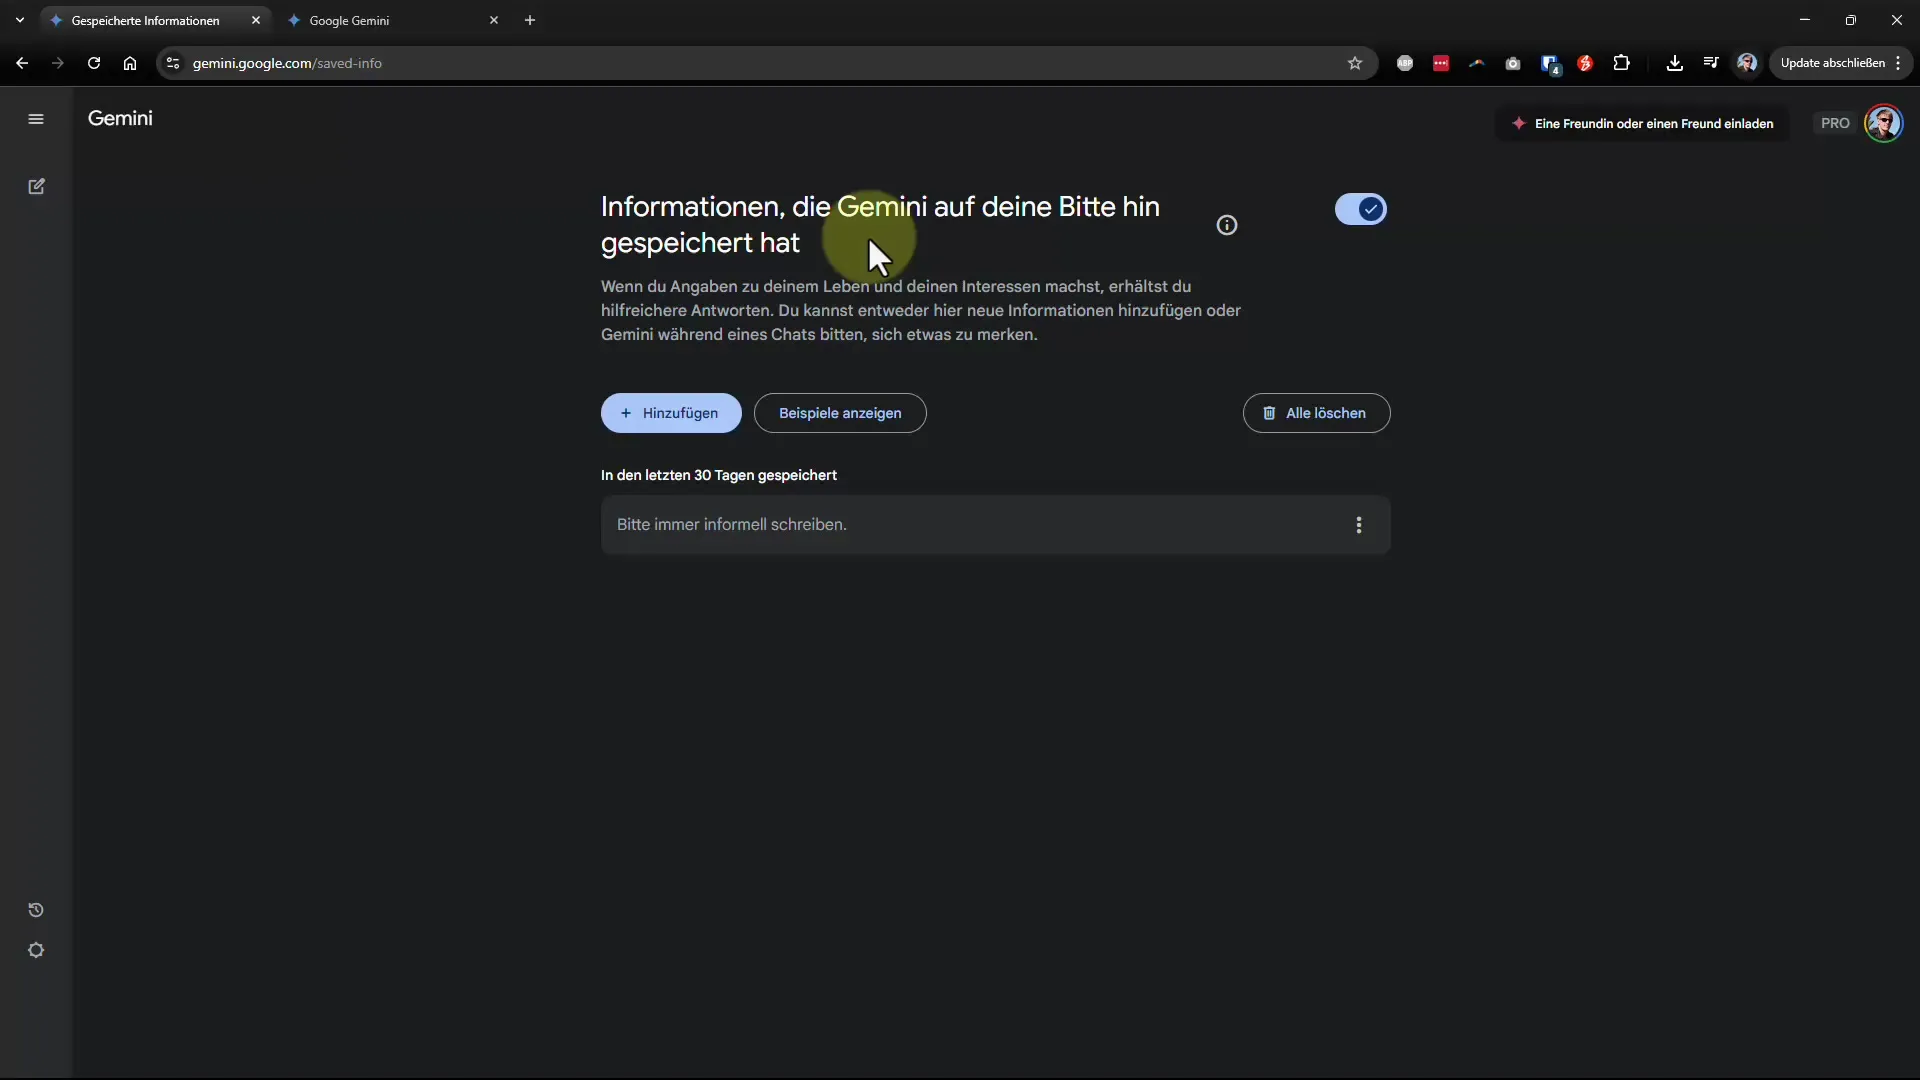The image size is (1920, 1080).
Task: Toggle saved information switch off
Action: (1361, 209)
